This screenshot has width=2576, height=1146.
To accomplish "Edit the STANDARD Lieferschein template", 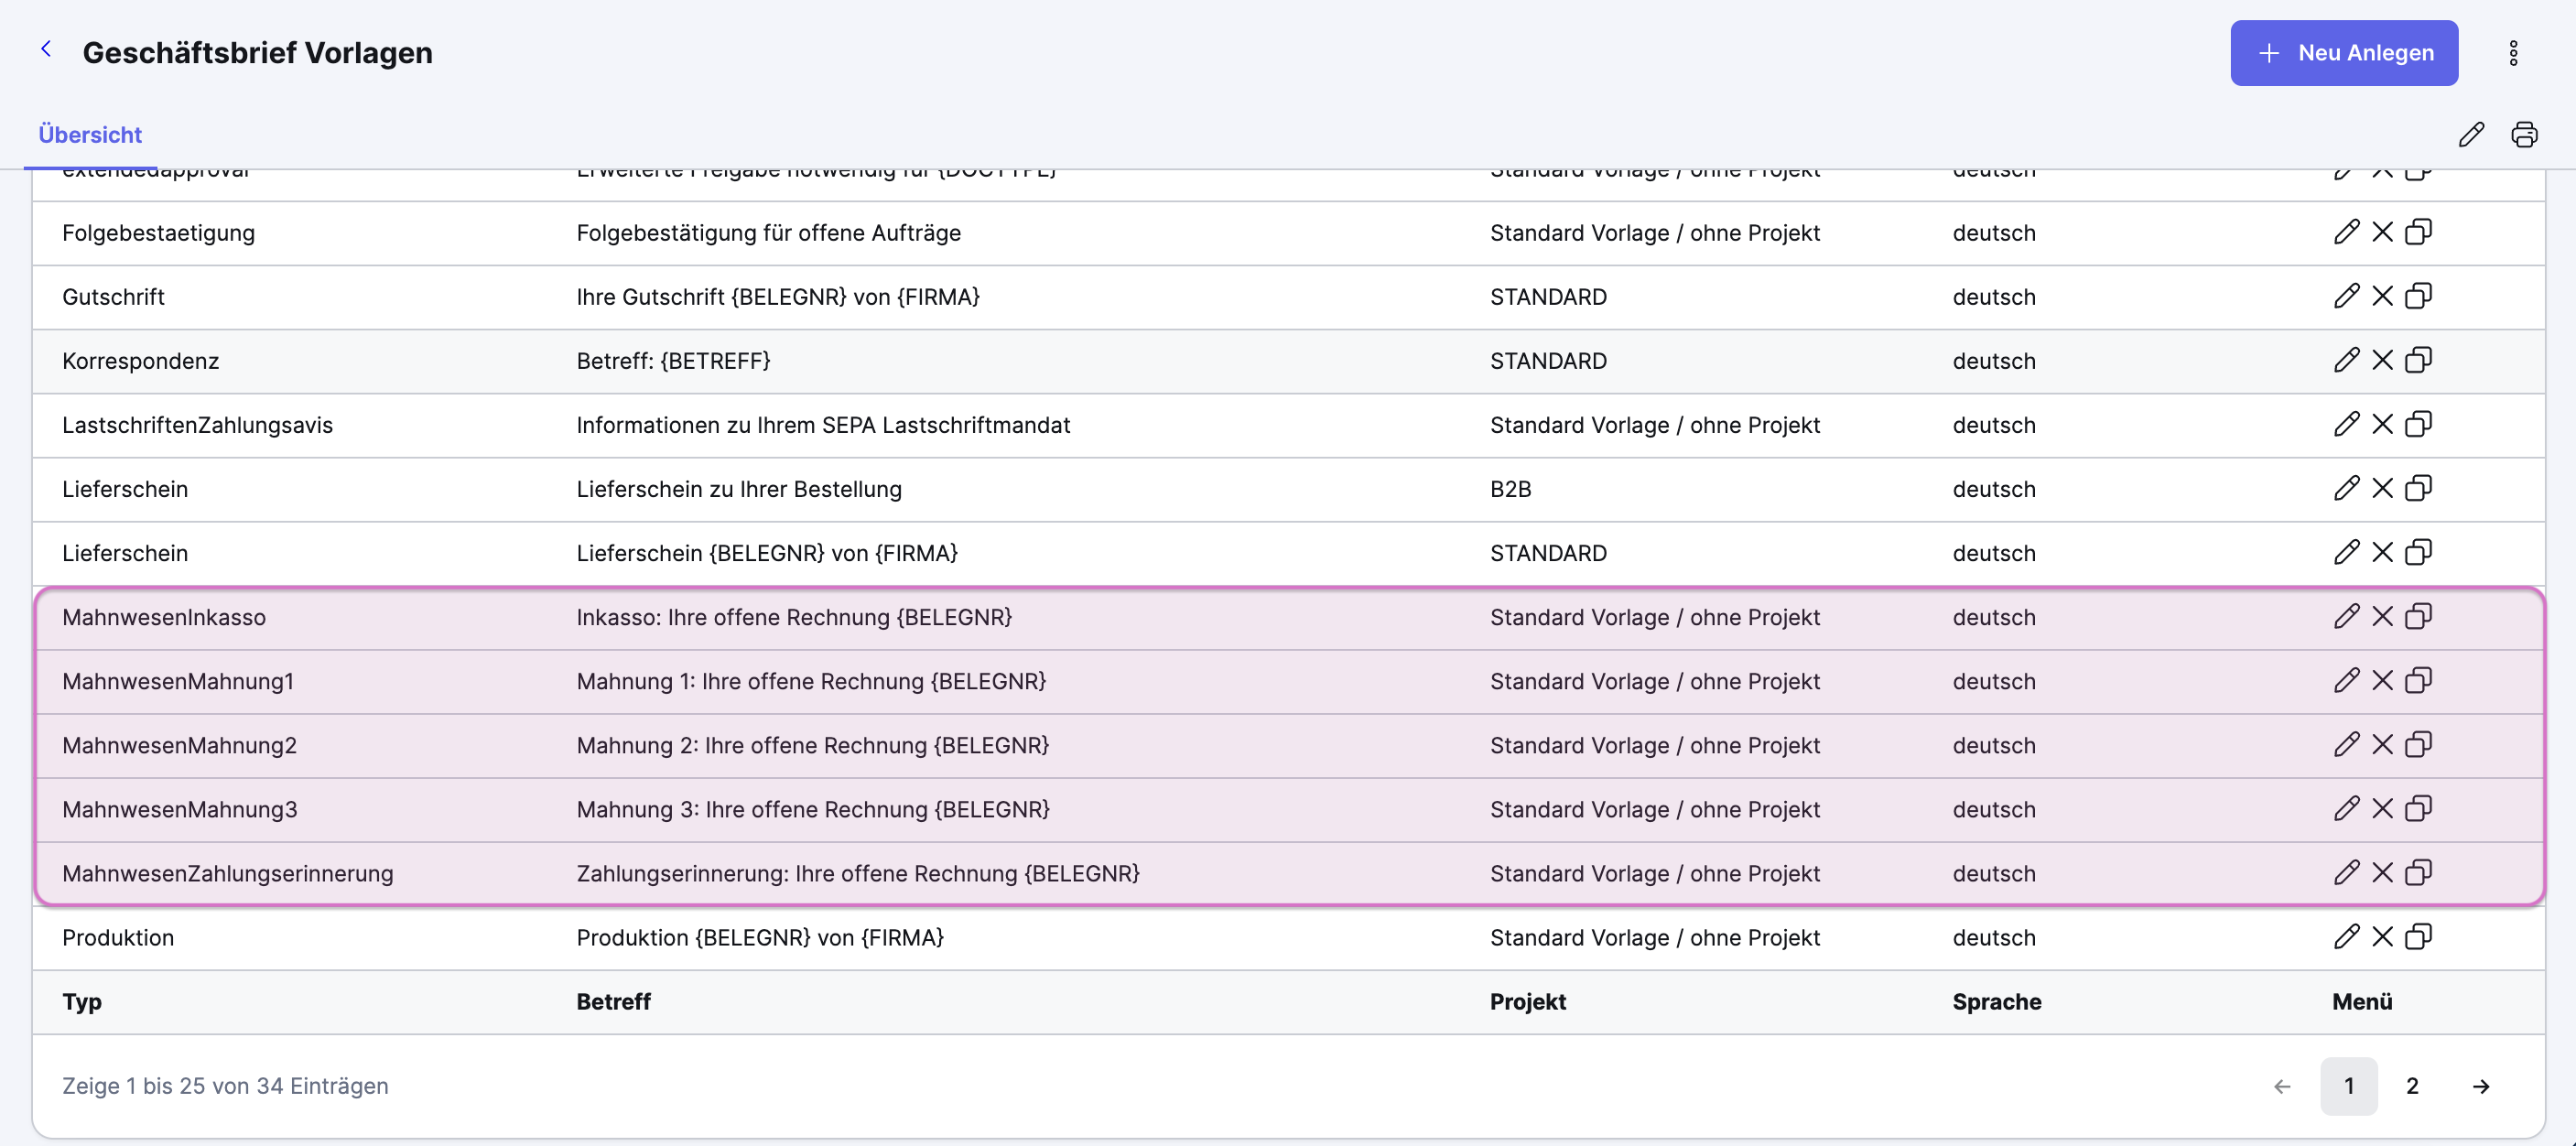I will [x=2346, y=552].
